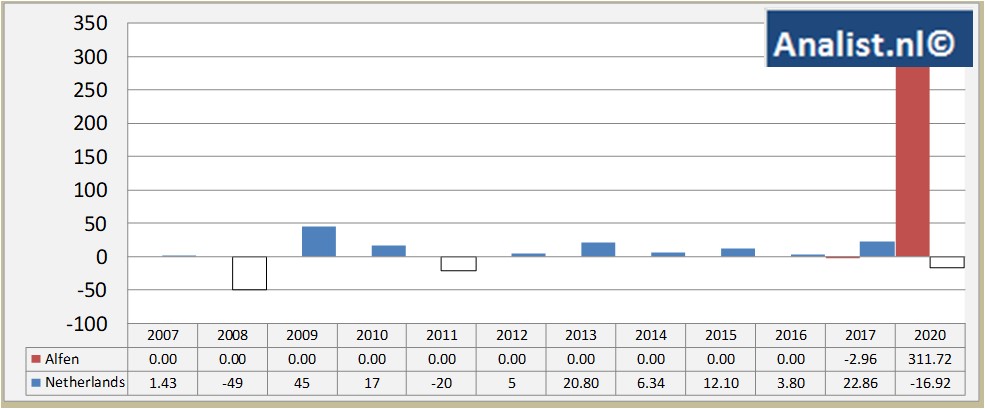Click the Alfen 0.00 cell for 2012

511,359
